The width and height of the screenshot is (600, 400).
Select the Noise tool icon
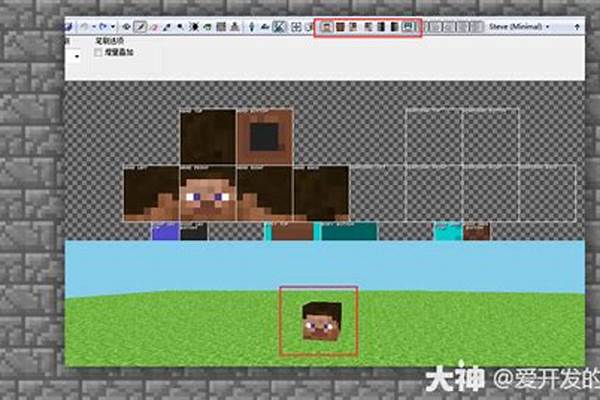[x=221, y=27]
